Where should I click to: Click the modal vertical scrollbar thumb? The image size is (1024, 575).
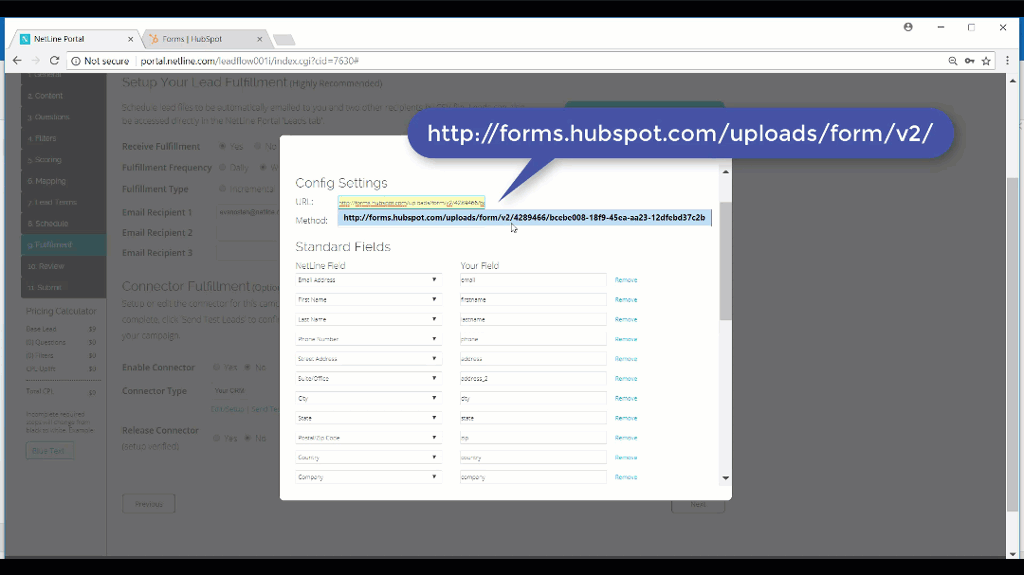[x=726, y=261]
